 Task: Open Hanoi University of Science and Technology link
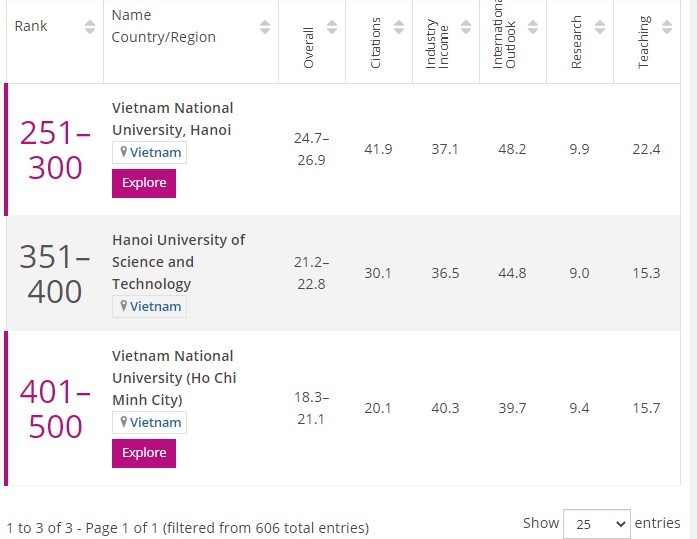(178, 262)
